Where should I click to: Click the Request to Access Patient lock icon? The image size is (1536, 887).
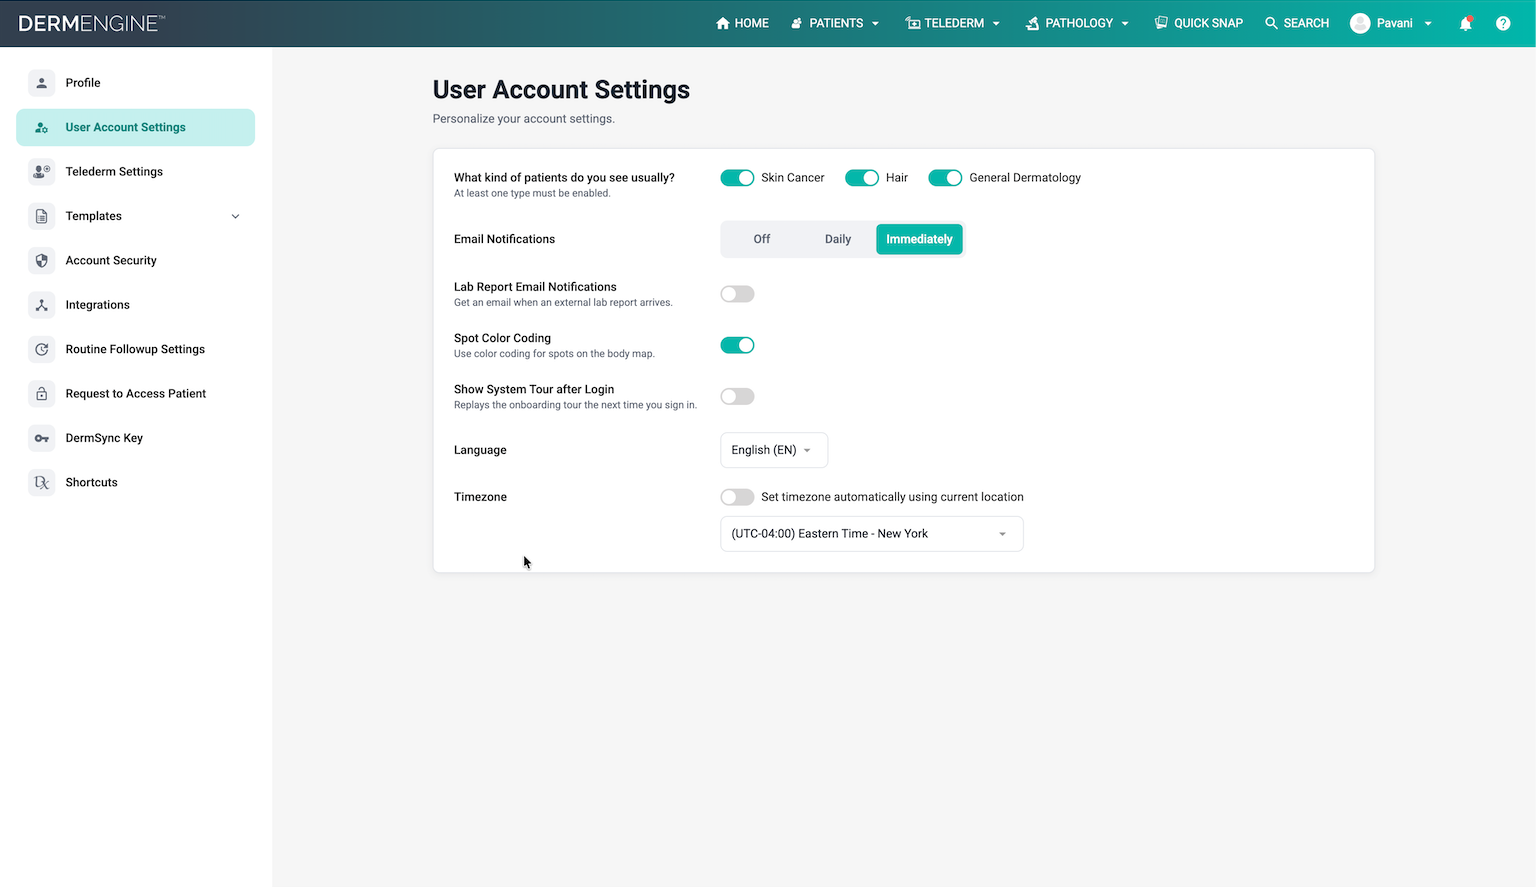click(42, 394)
